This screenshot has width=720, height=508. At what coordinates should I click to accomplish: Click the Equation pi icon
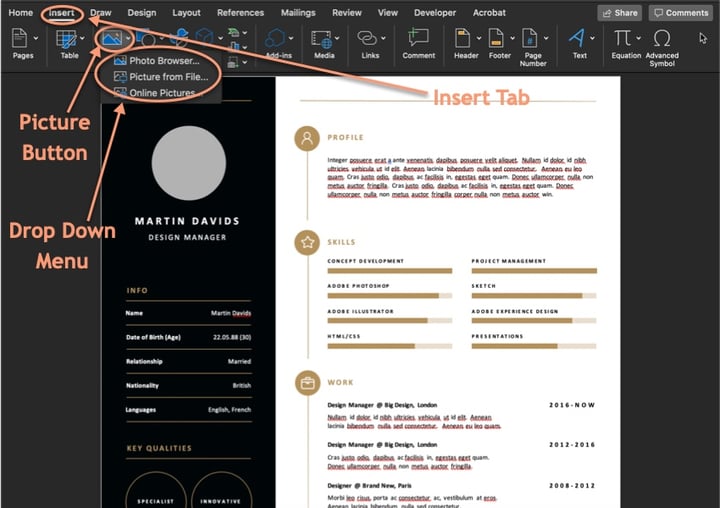(623, 38)
